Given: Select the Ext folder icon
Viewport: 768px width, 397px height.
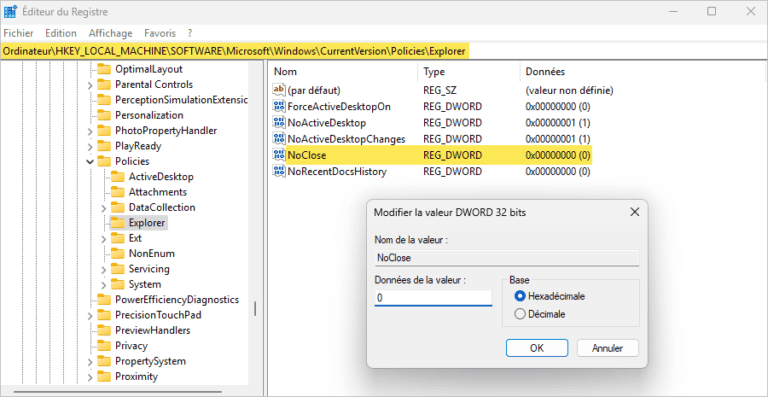Looking at the screenshot, I should click(x=117, y=238).
